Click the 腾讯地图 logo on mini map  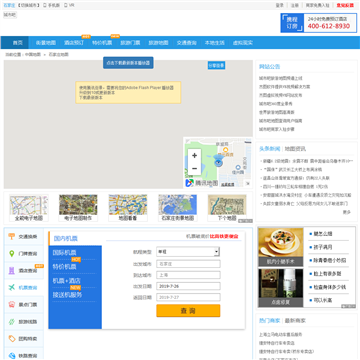tap(202, 183)
